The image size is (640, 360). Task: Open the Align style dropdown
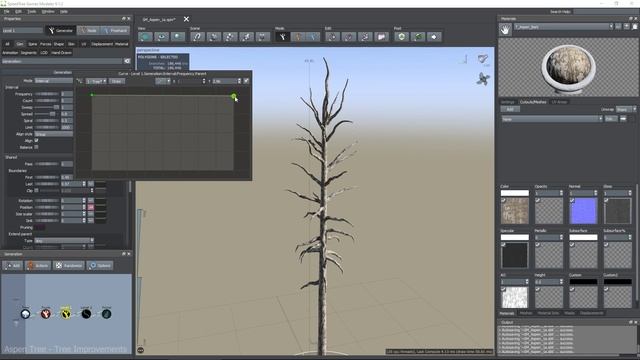pyautogui.click(x=53, y=134)
